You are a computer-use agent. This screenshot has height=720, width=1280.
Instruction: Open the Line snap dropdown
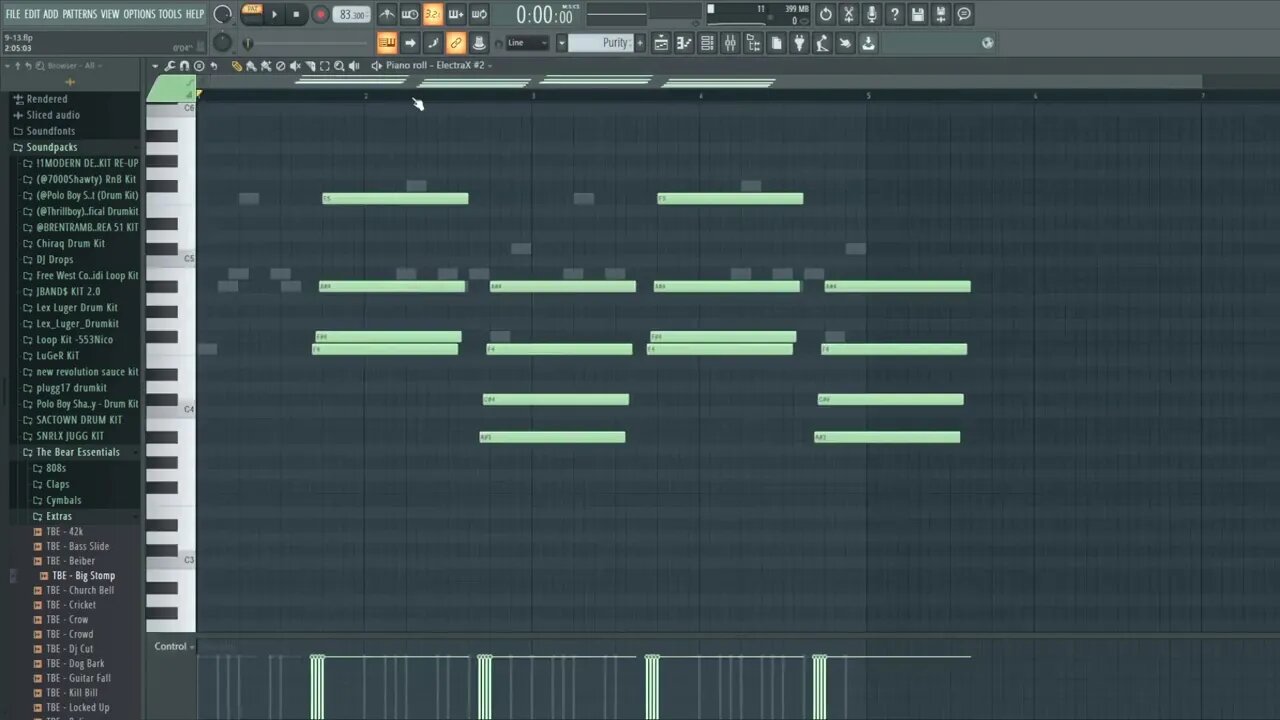pyautogui.click(x=528, y=43)
